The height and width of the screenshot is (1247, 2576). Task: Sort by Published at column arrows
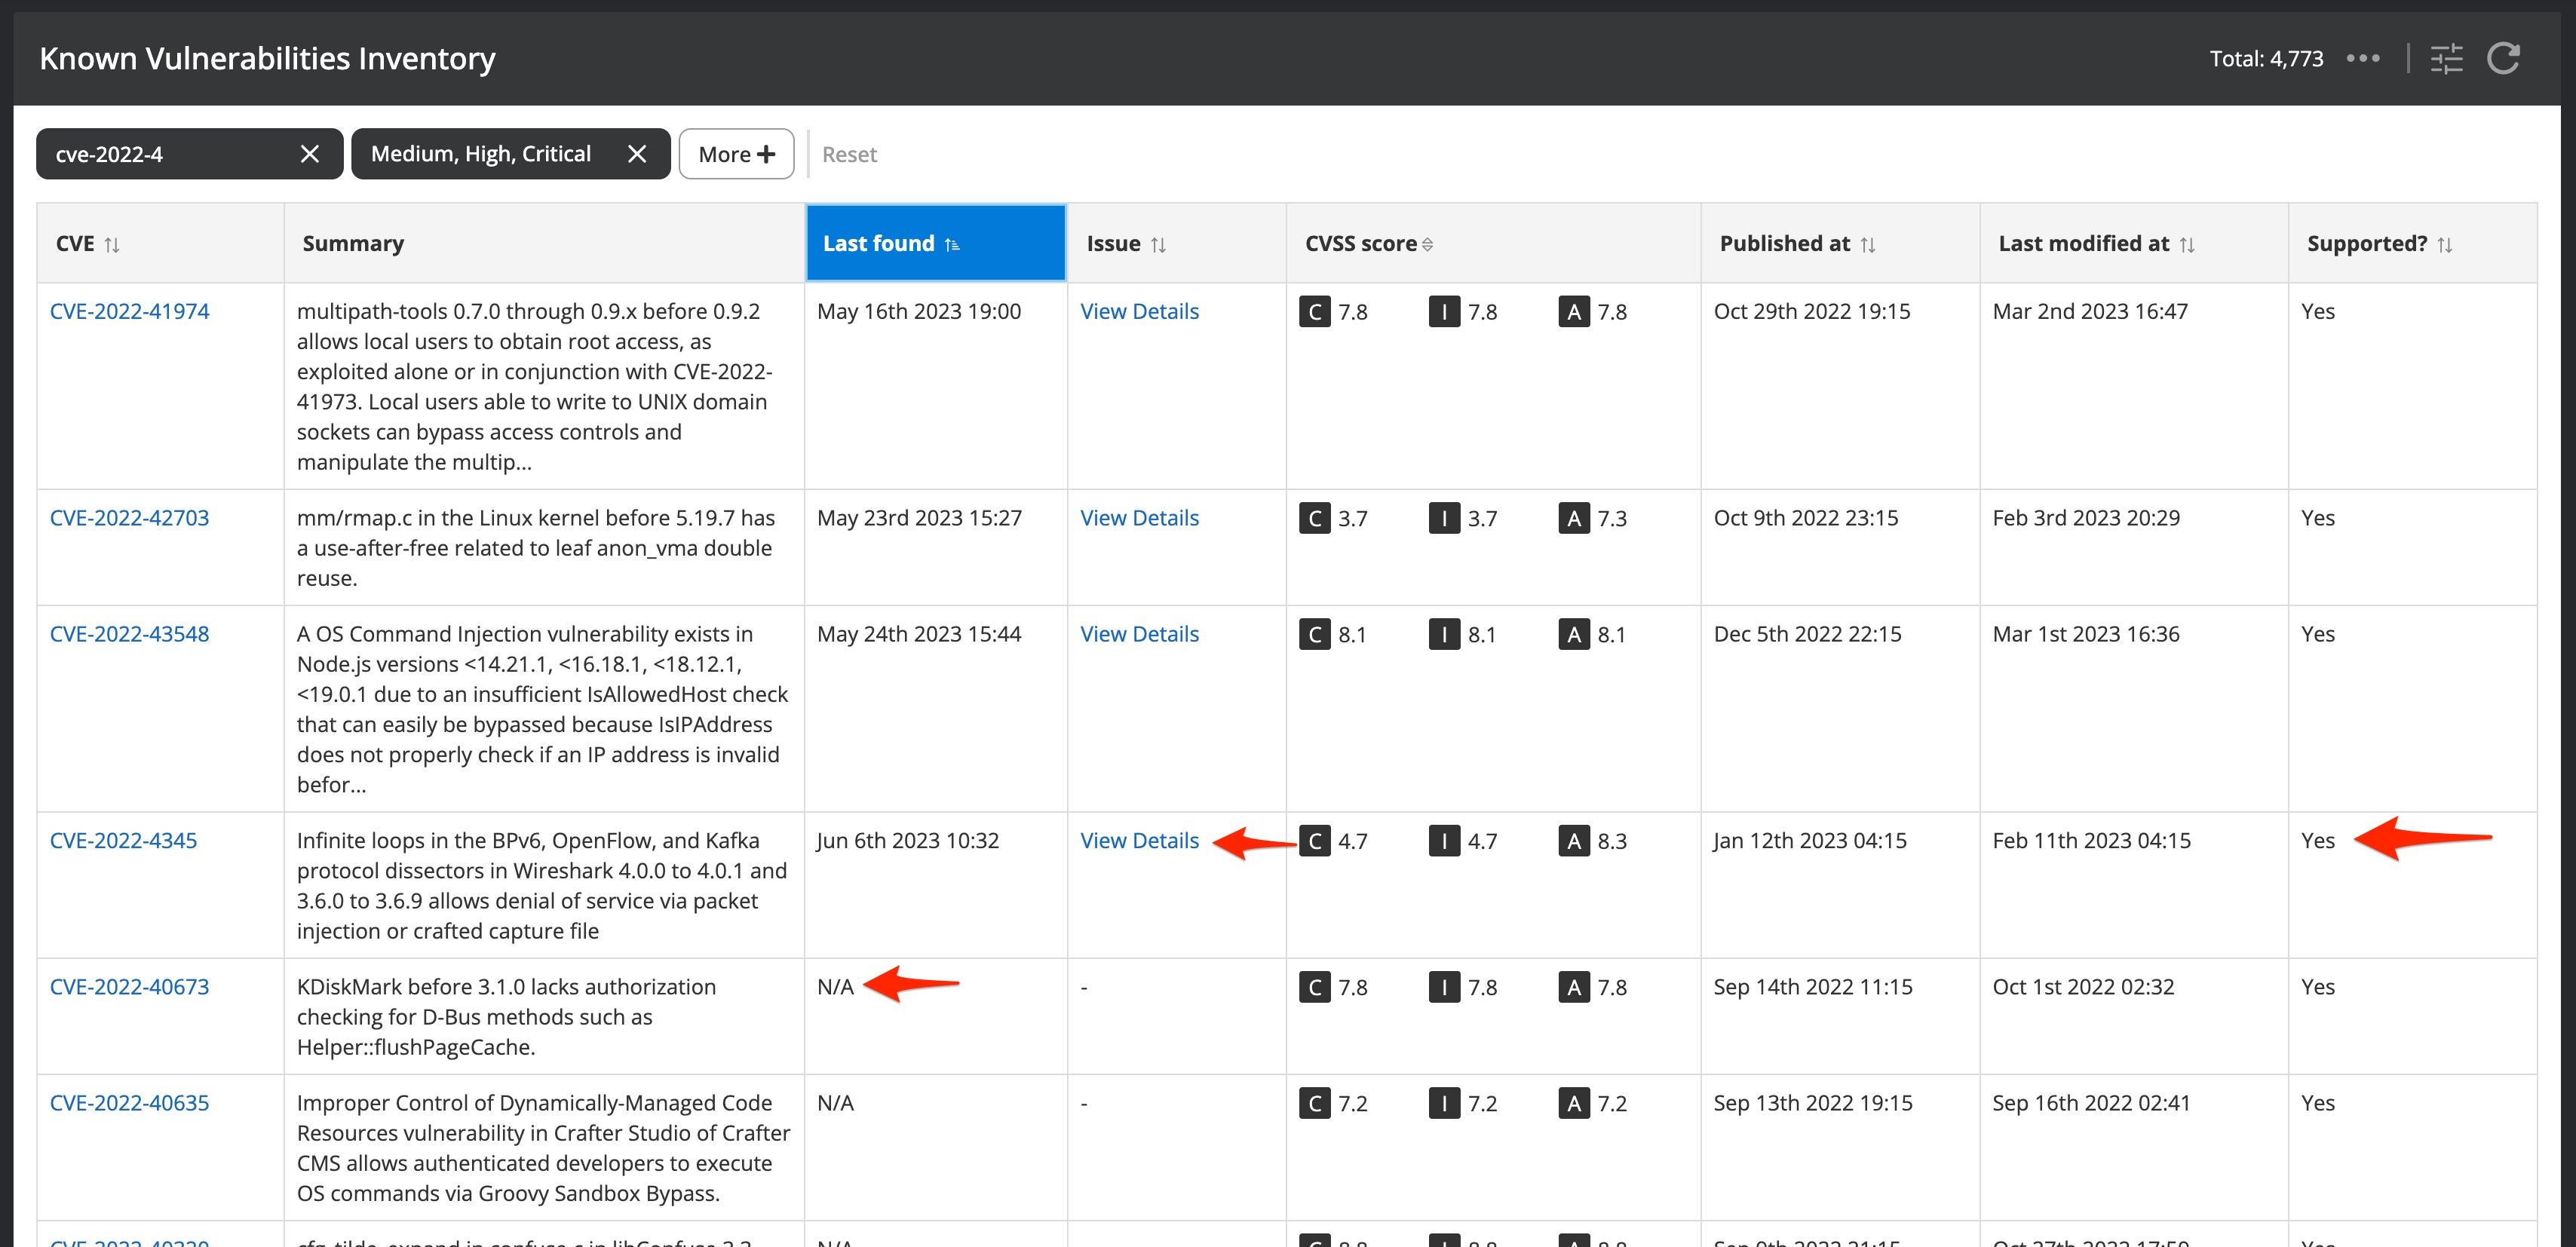1867,245
